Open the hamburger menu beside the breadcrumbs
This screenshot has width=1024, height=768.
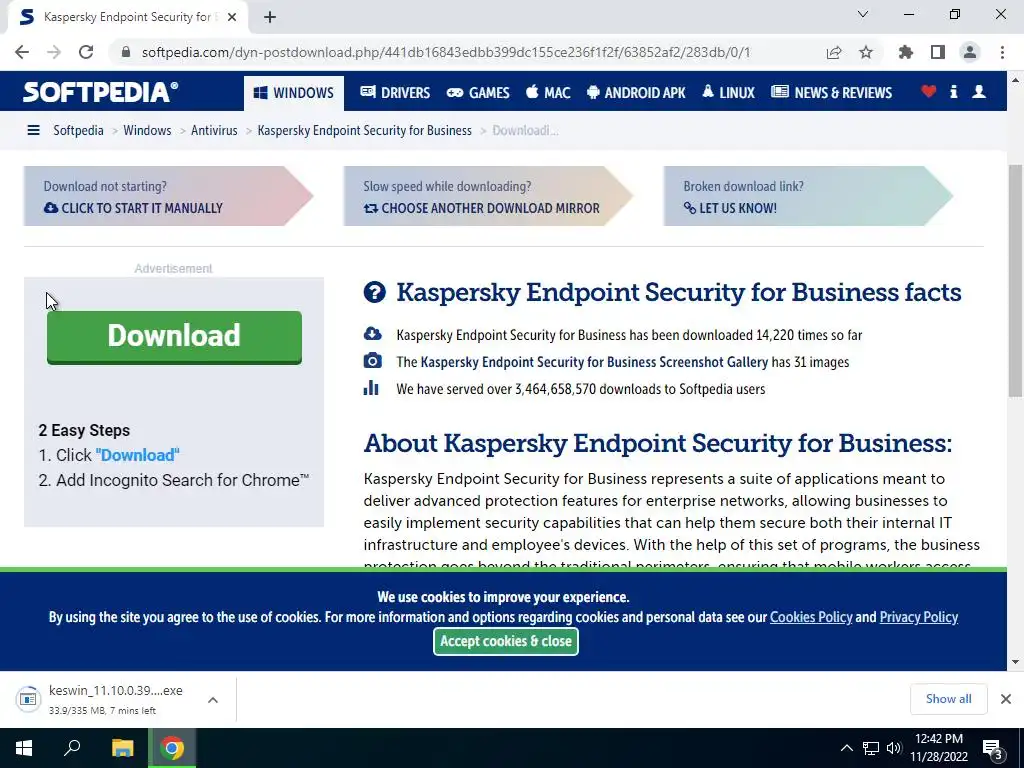click(x=33, y=130)
